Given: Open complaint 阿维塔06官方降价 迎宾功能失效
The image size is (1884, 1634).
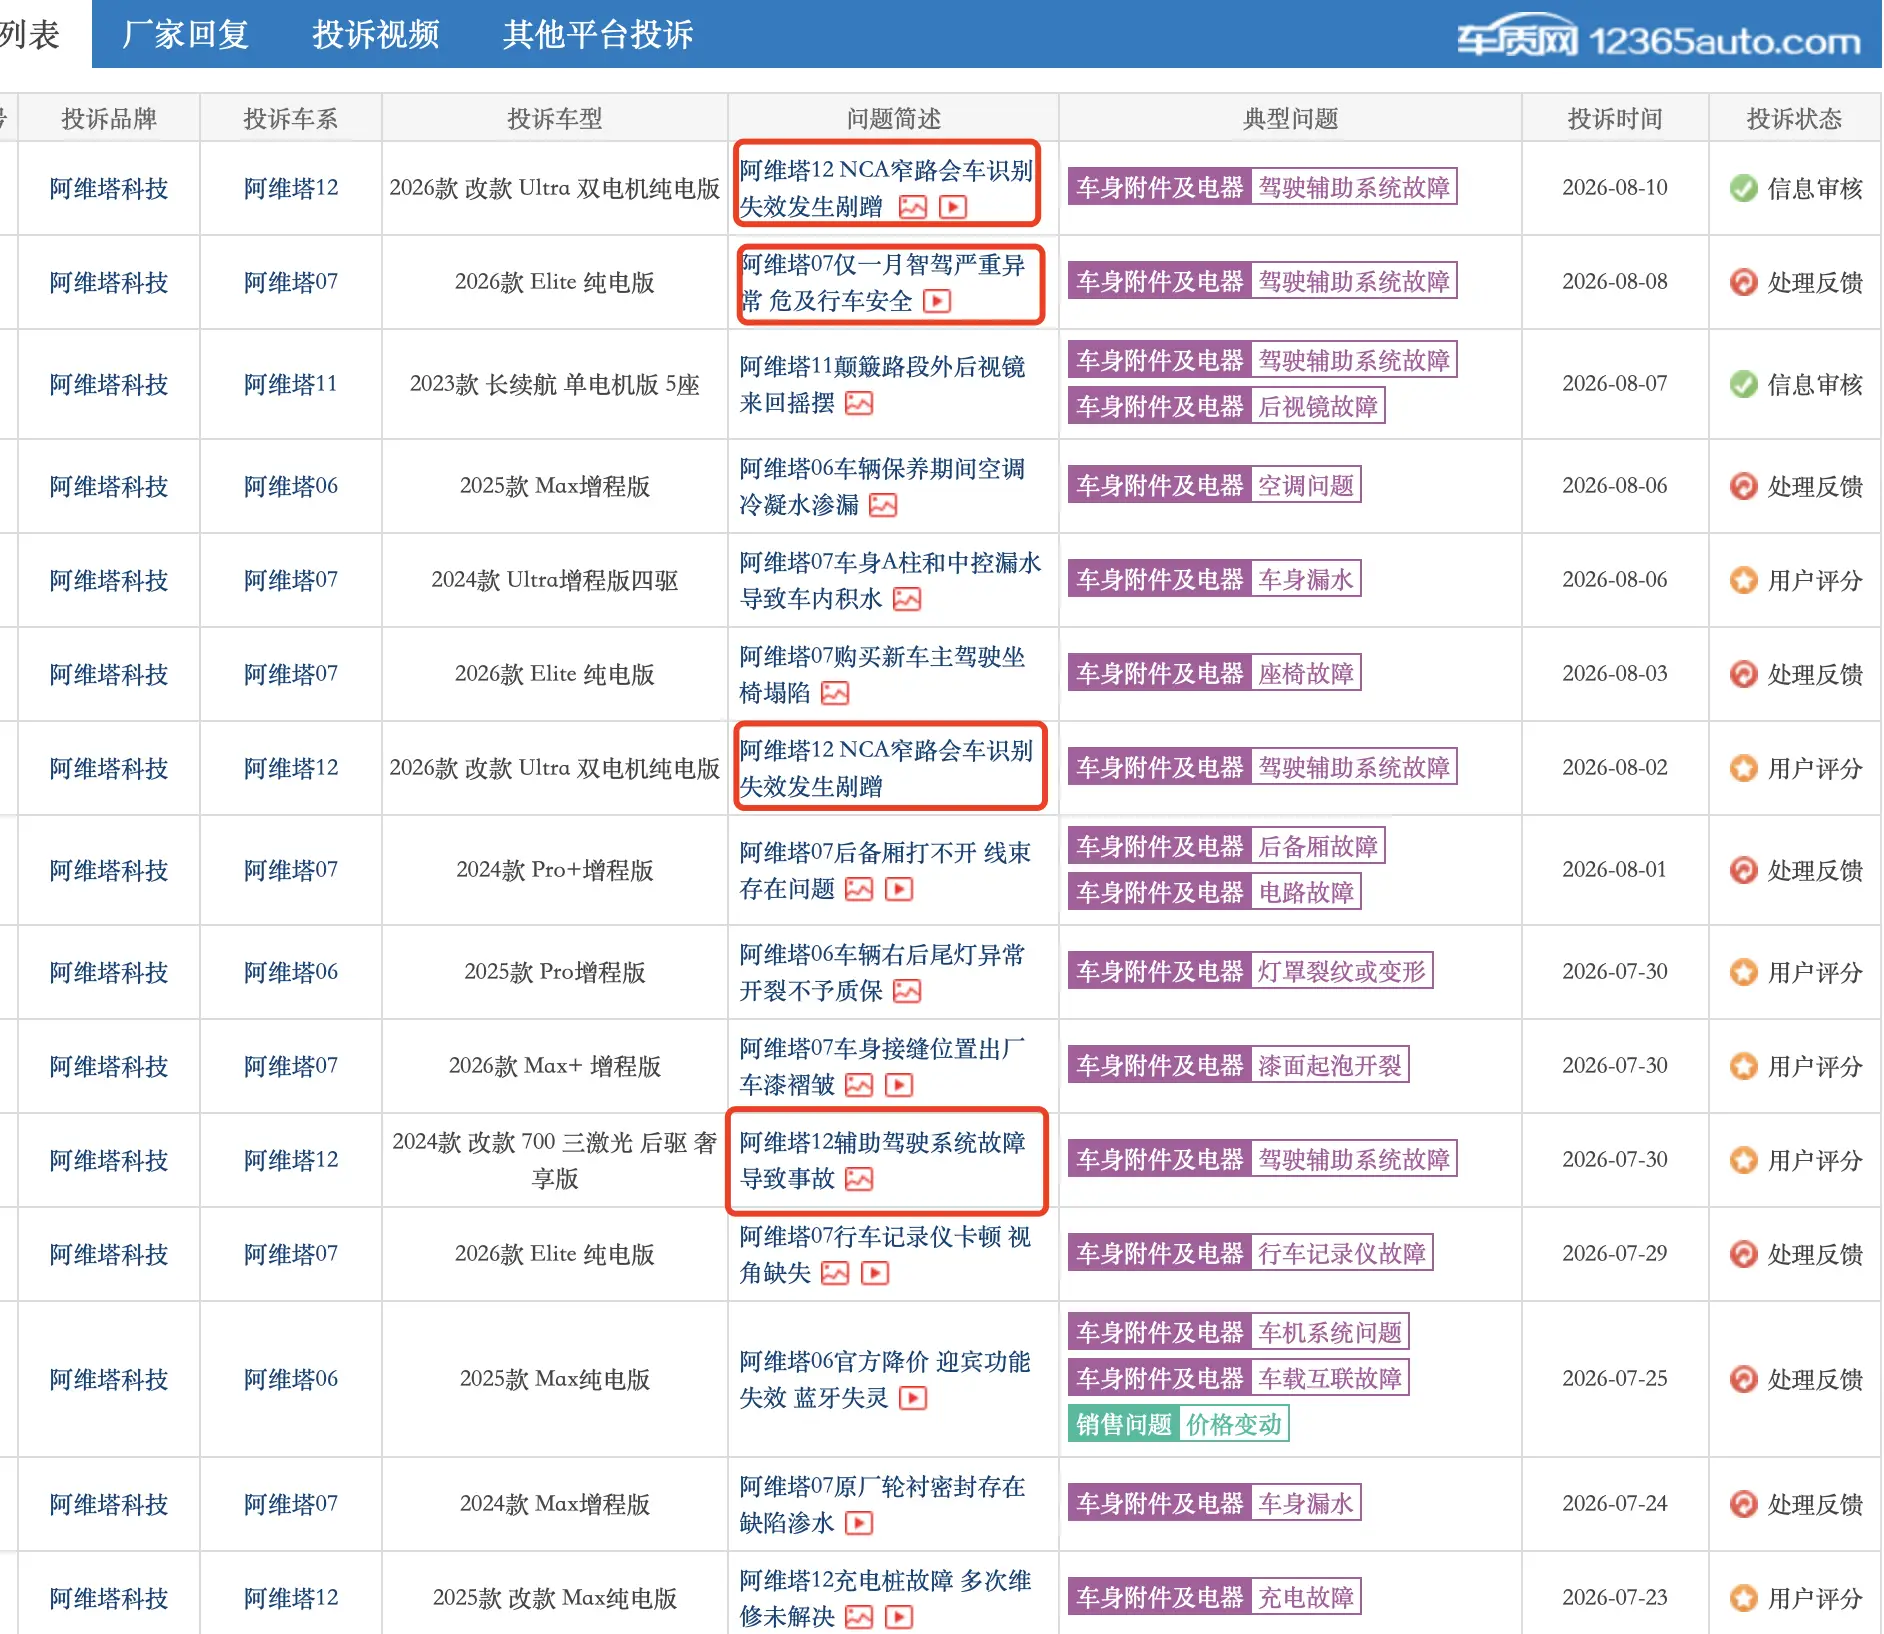Looking at the screenshot, I should 885,1379.
